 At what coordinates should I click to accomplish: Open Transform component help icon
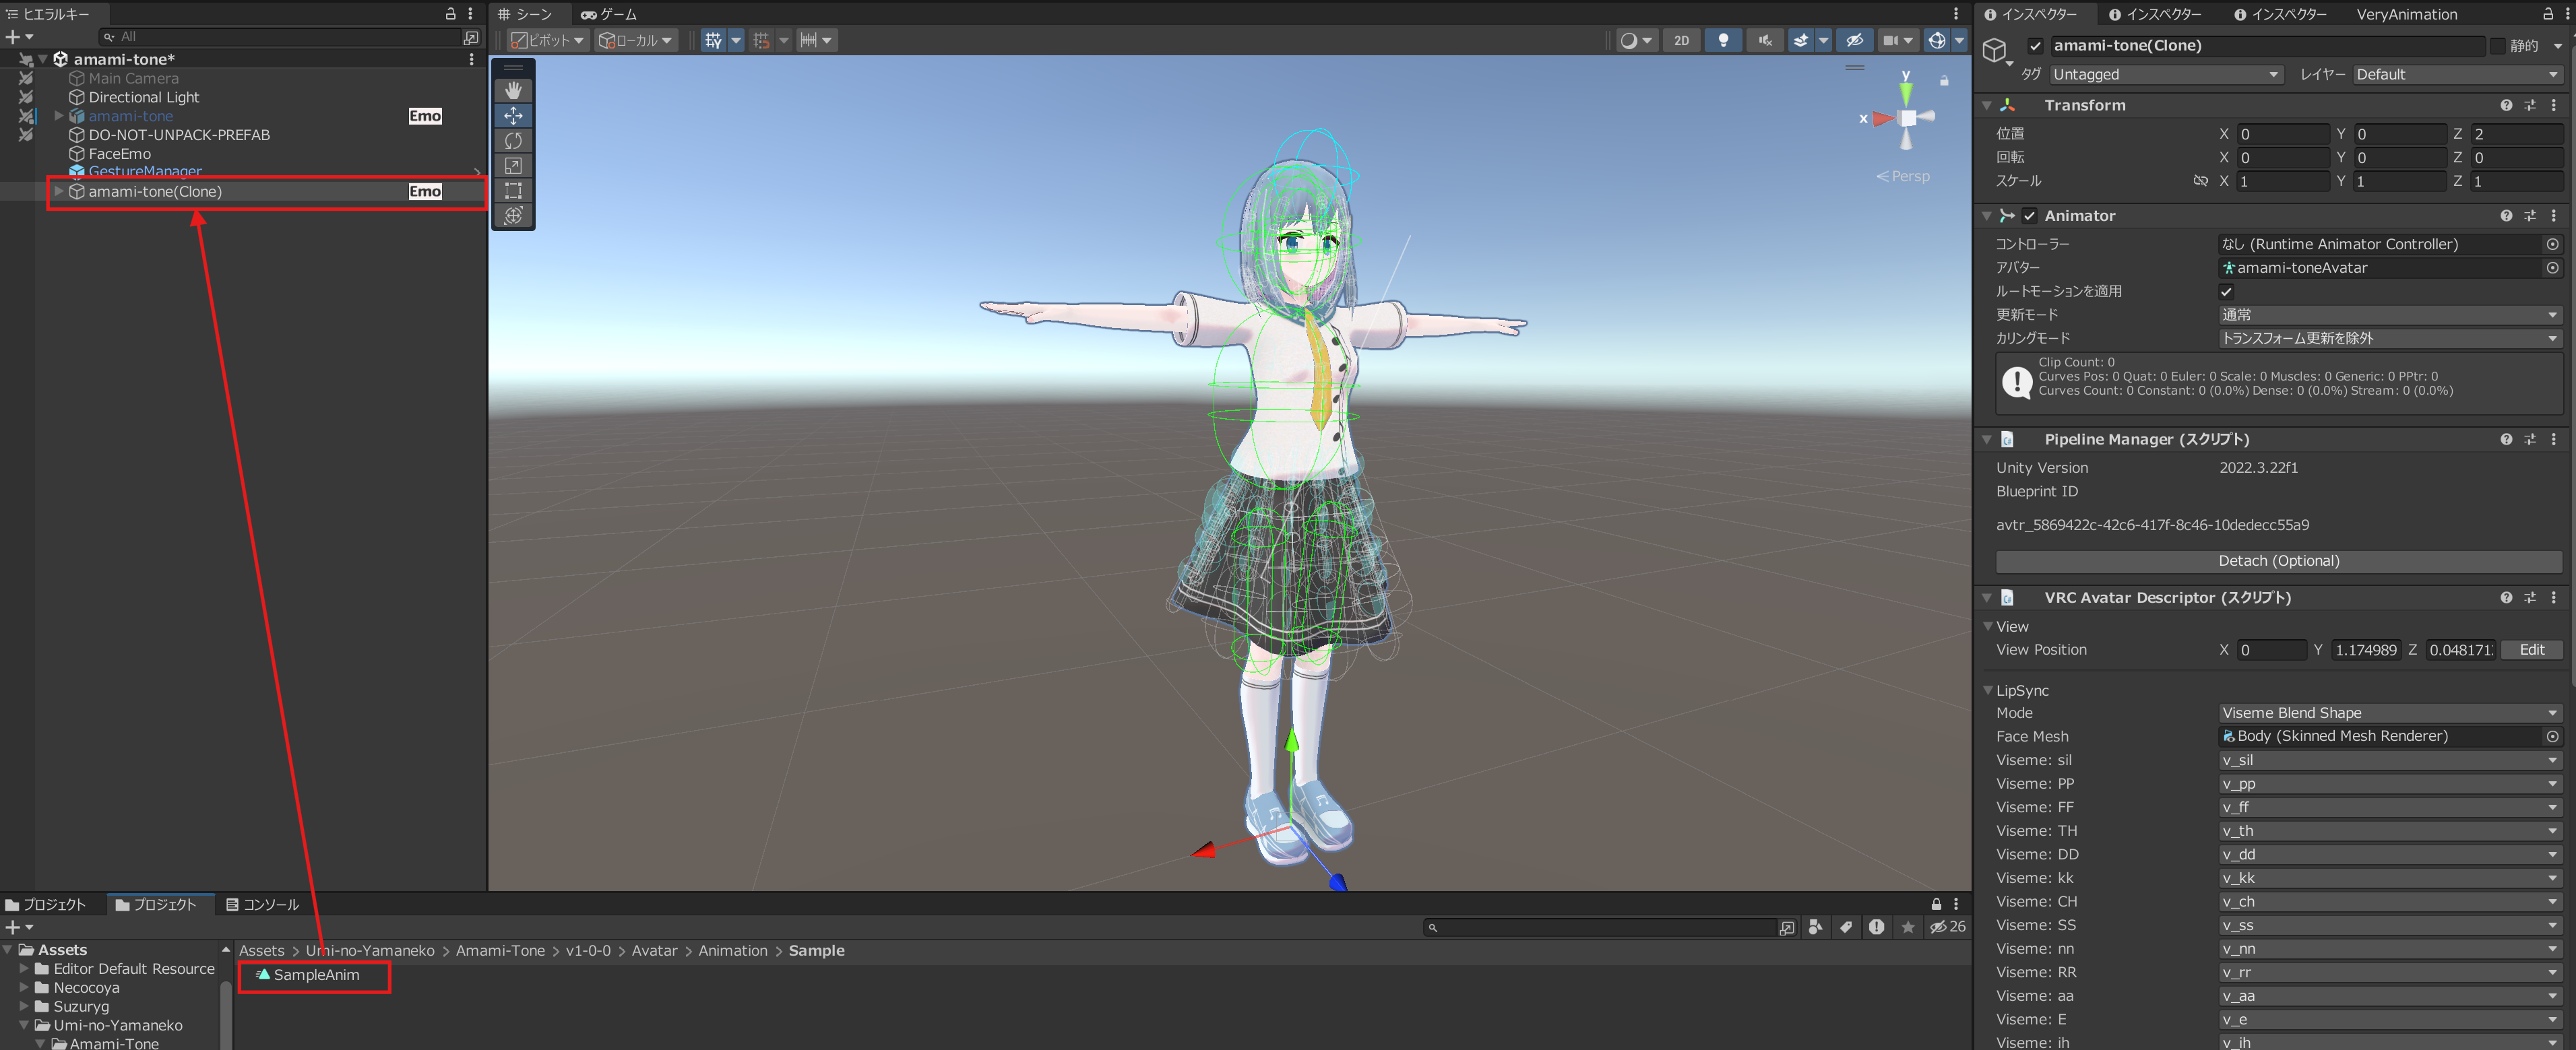coord(2506,105)
